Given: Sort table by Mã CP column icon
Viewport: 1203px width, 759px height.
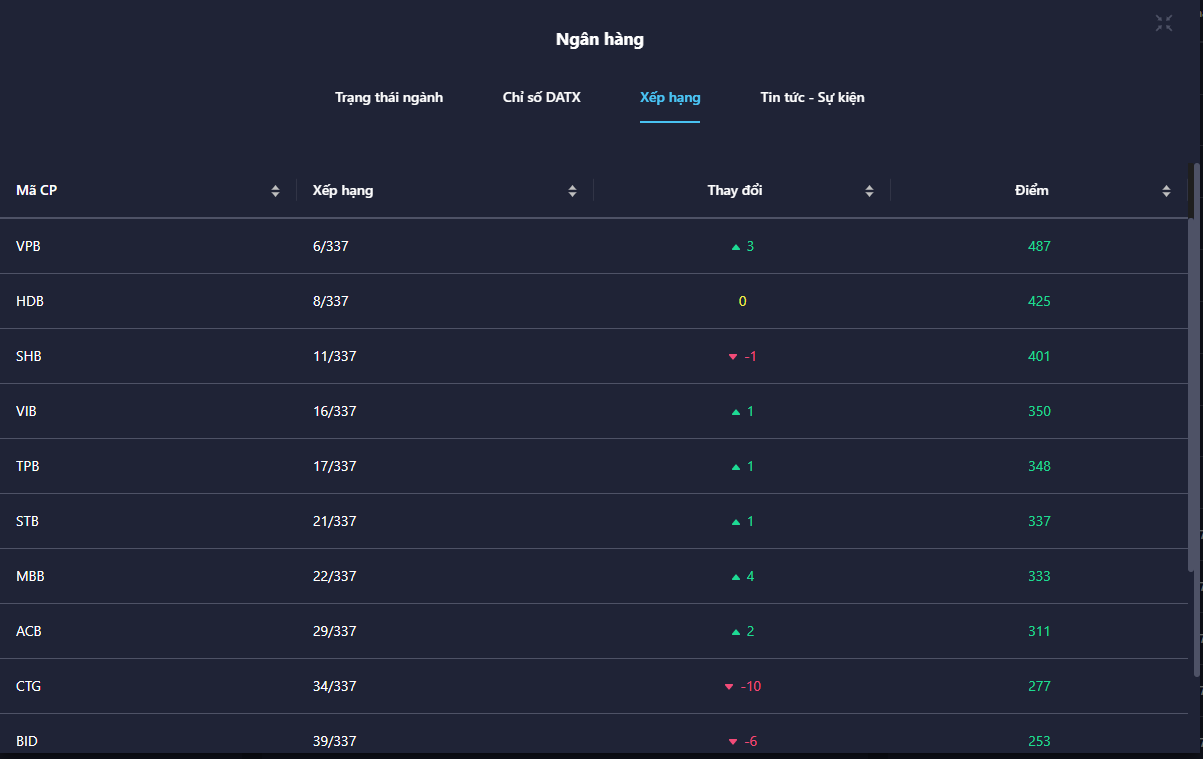Looking at the screenshot, I should [x=275, y=191].
